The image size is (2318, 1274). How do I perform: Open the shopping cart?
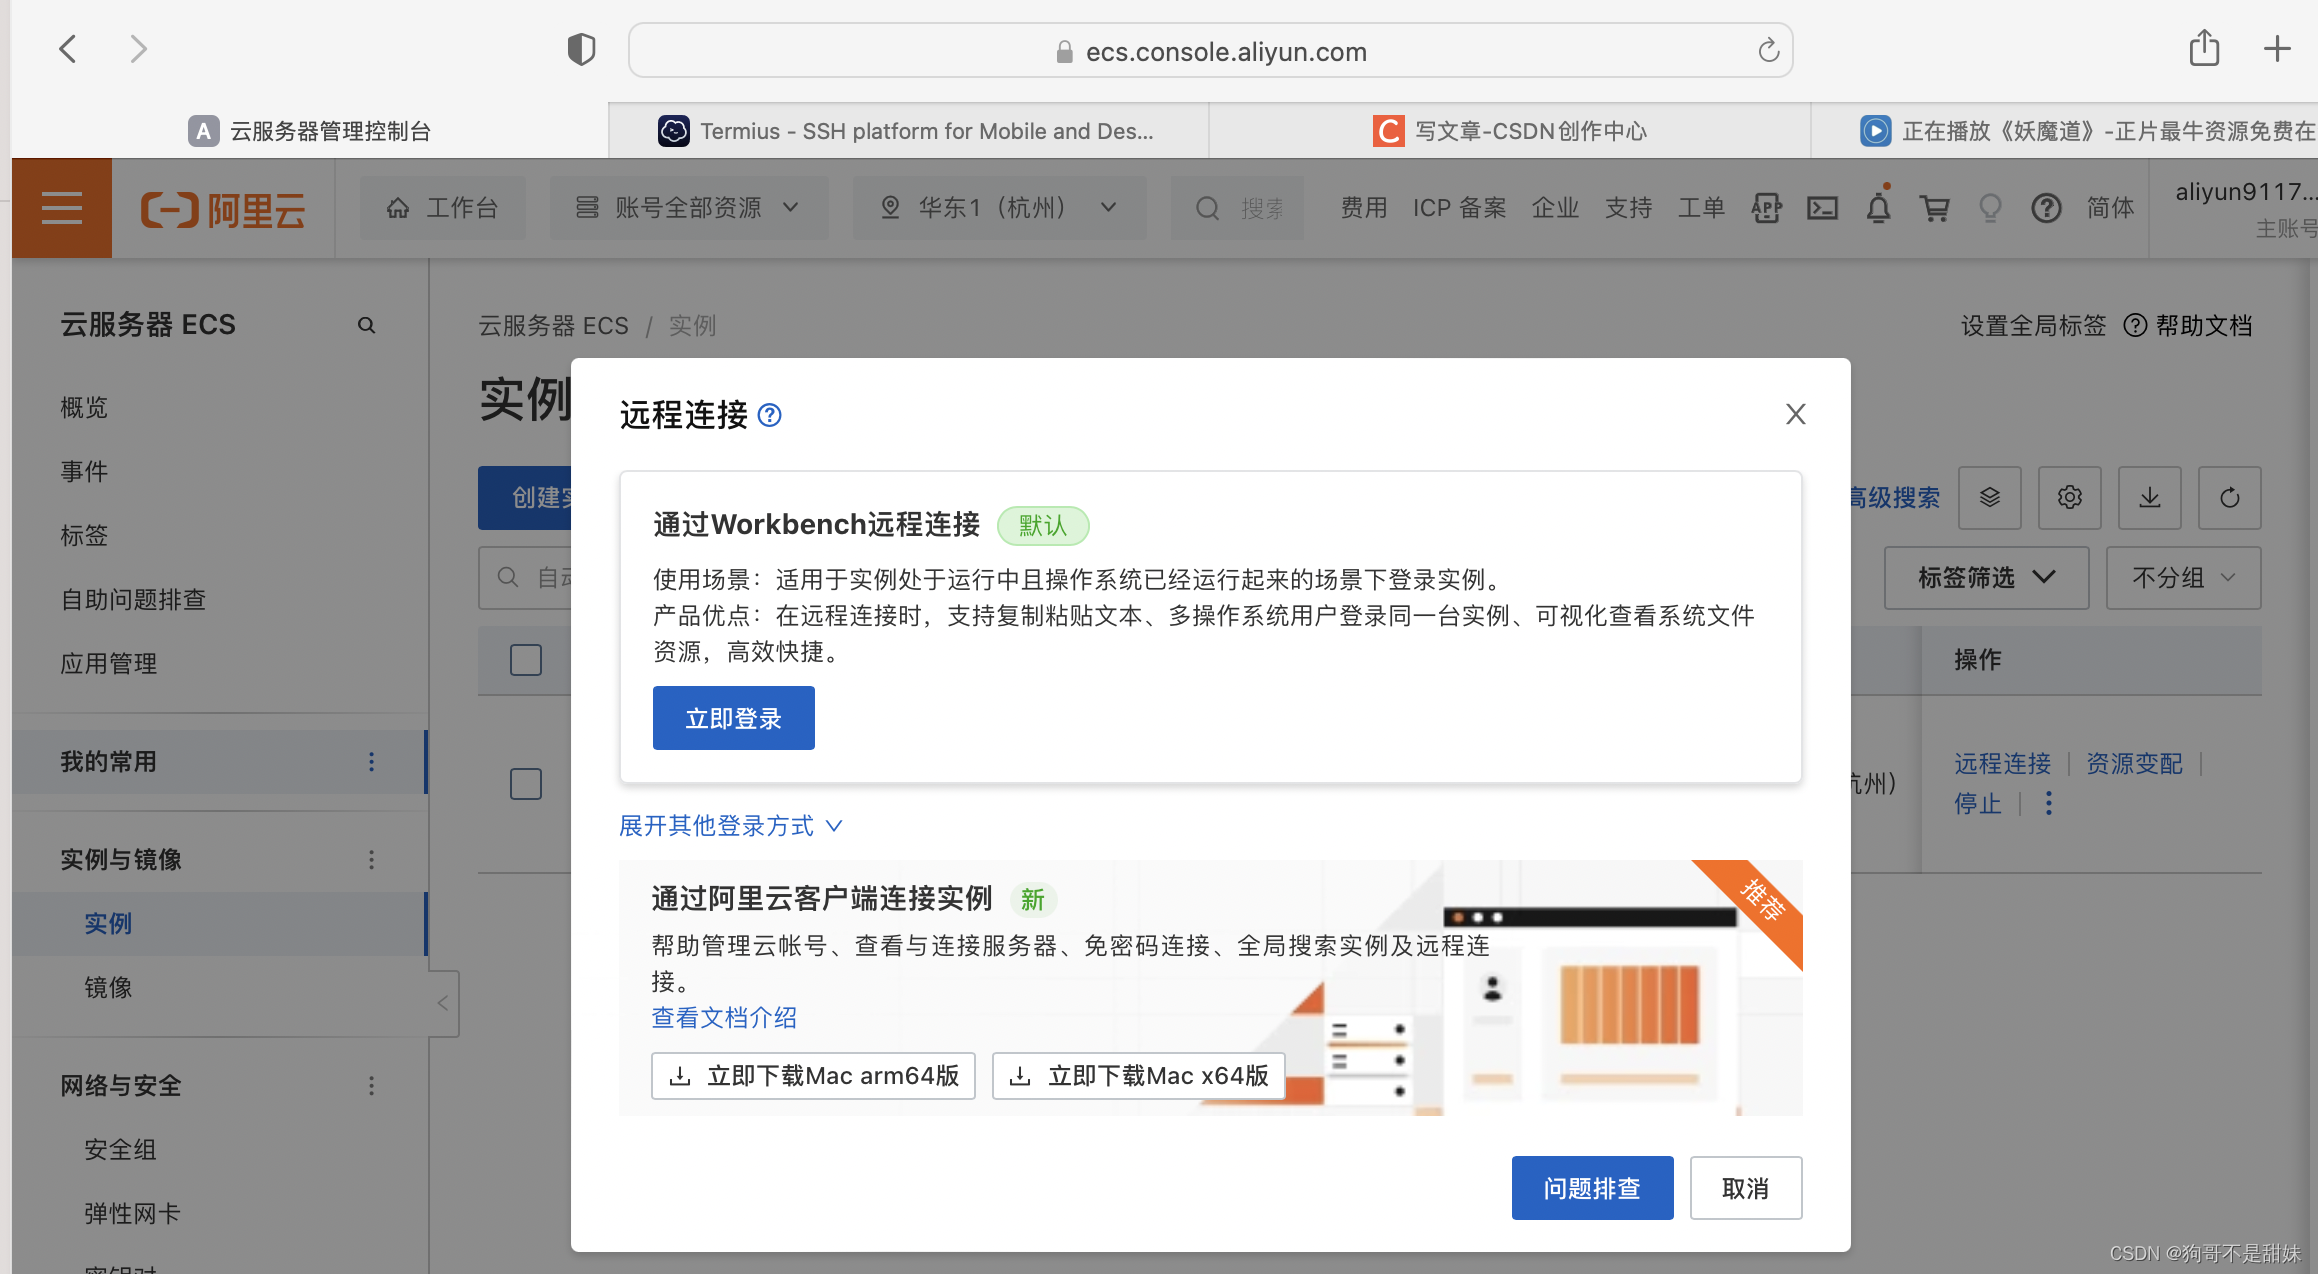1935,208
